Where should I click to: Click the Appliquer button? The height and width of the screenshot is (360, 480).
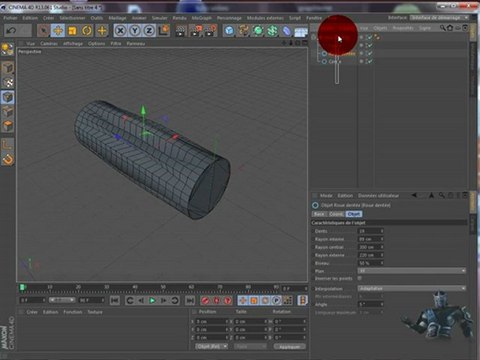(x=289, y=347)
